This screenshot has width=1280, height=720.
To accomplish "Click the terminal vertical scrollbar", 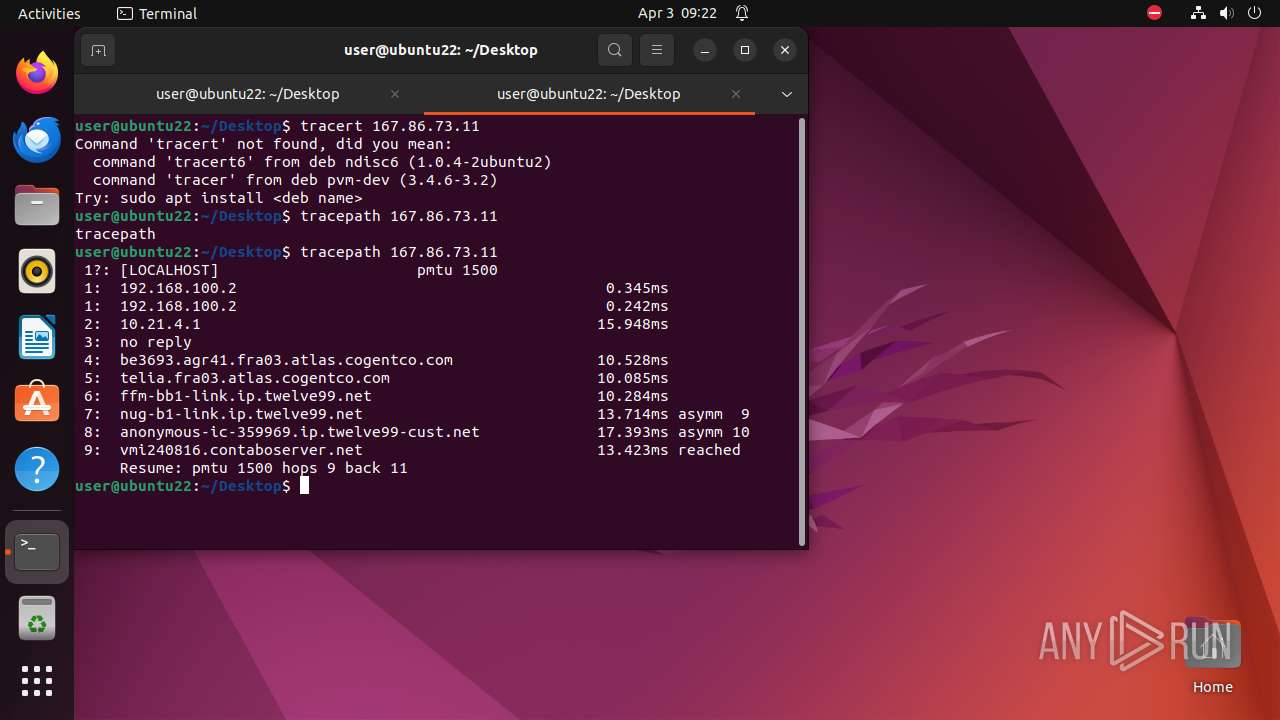I will click(802, 331).
